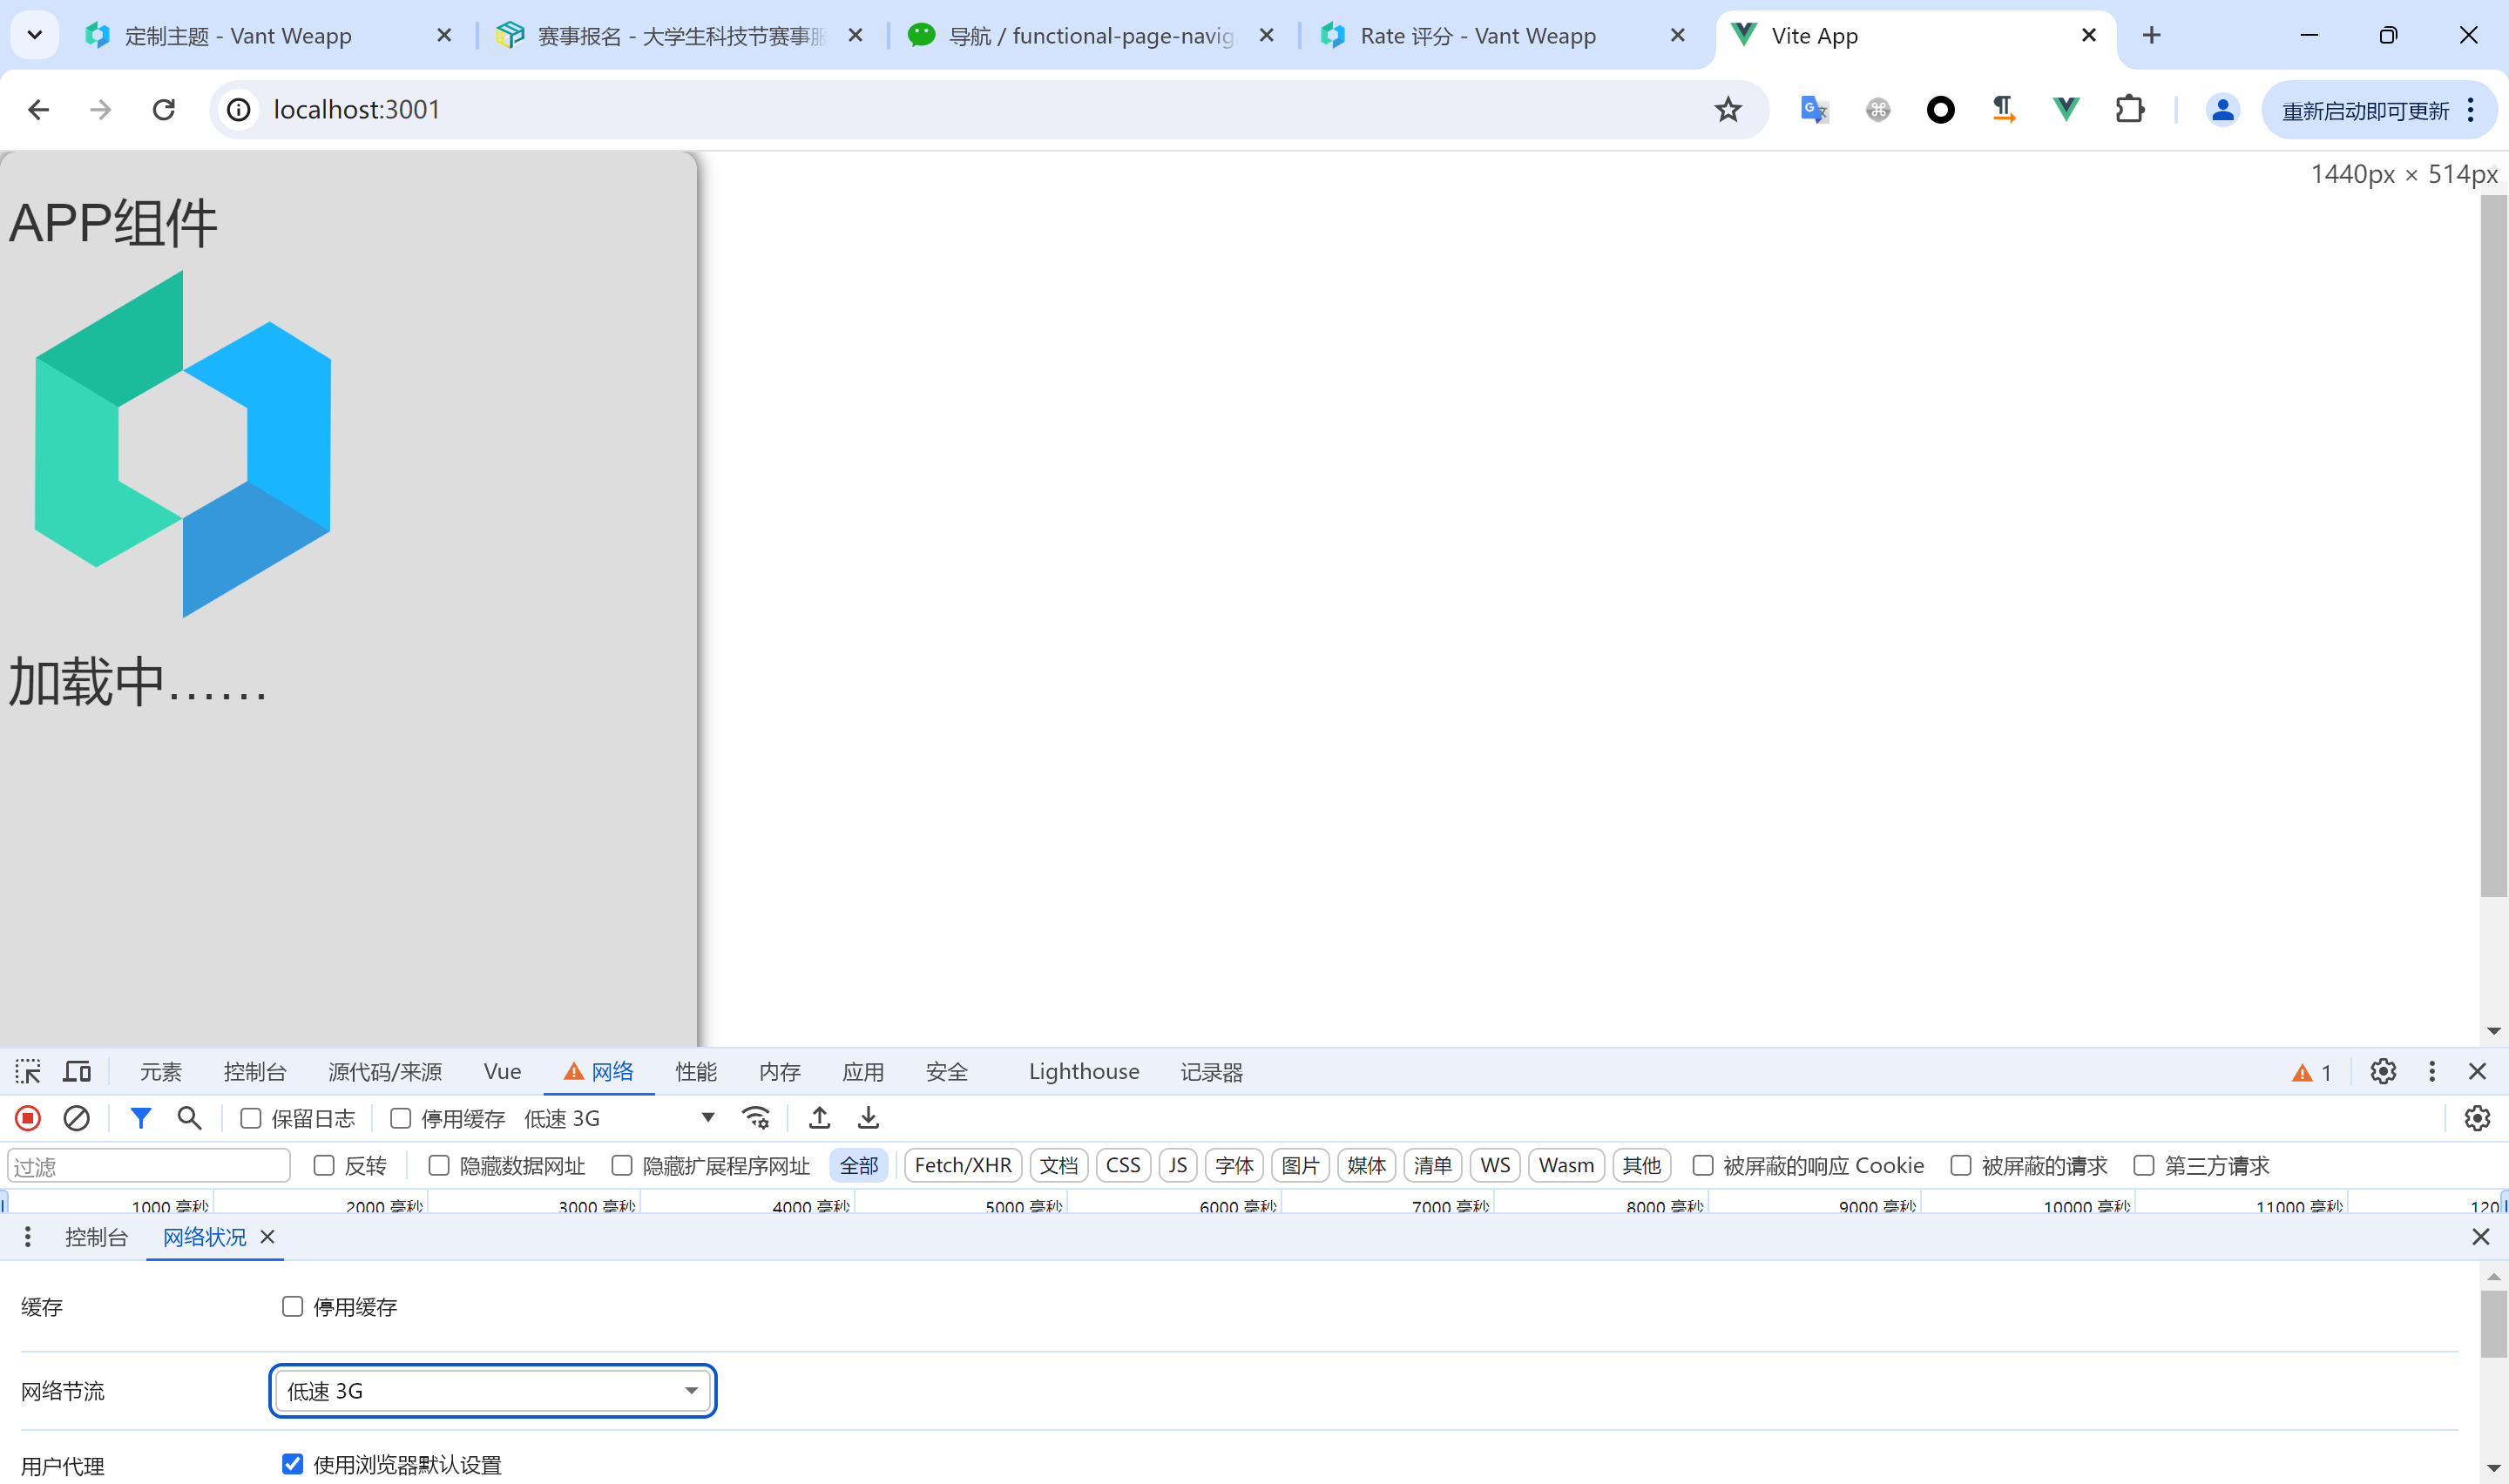Open the 元素 DevTools tab

160,1072
